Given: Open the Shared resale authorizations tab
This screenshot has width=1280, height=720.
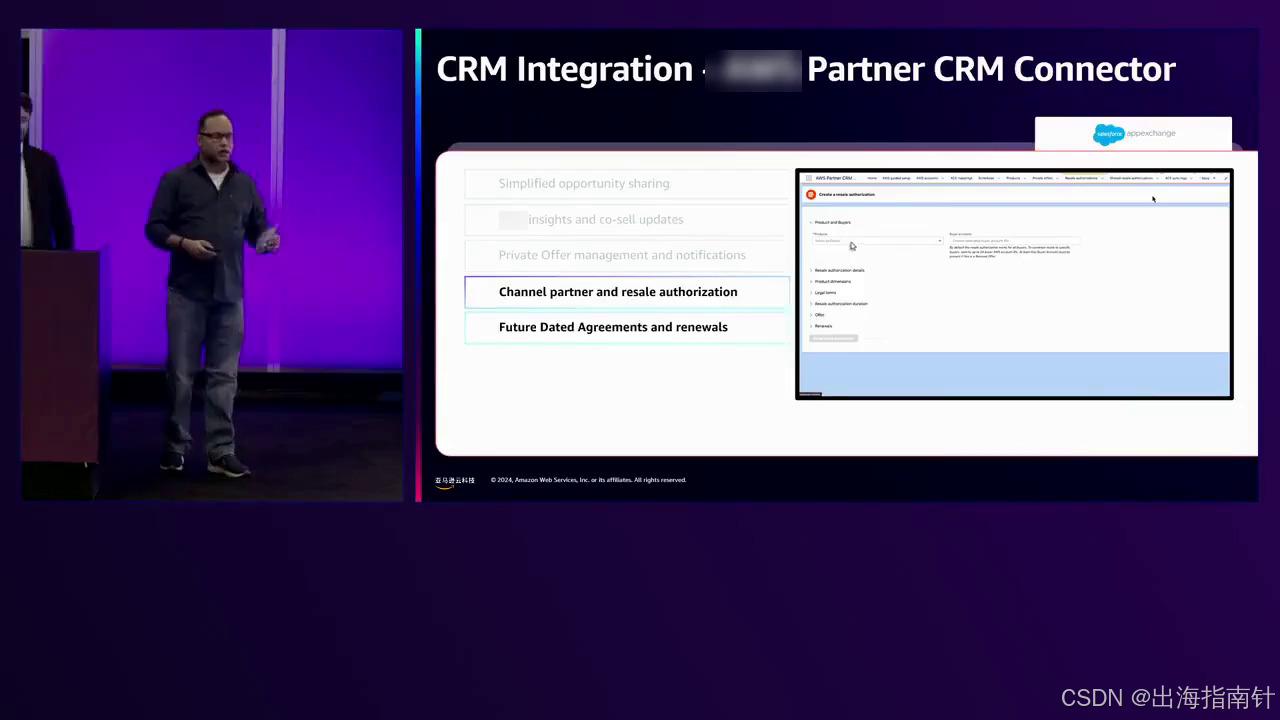Looking at the screenshot, I should pos(1132,178).
